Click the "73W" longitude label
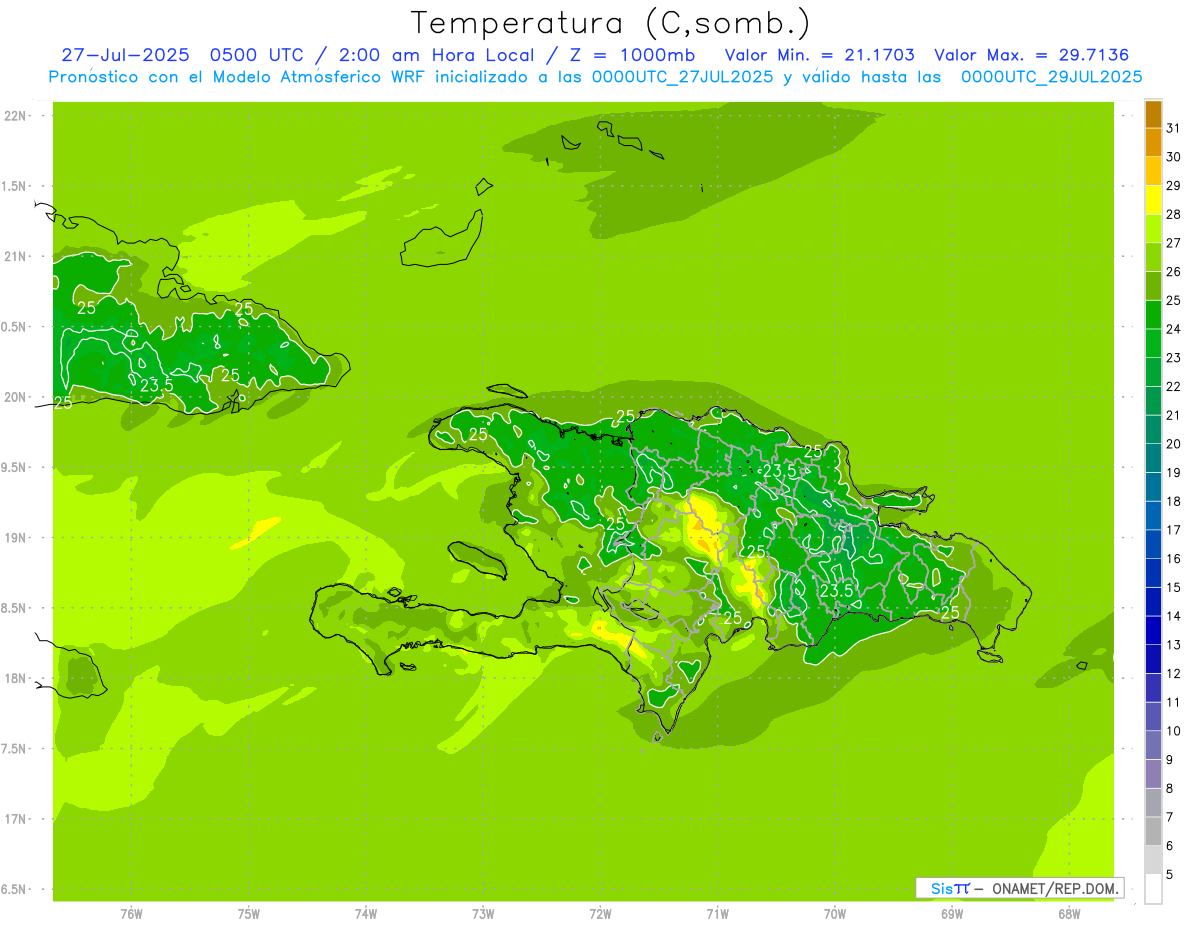The height and width of the screenshot is (927, 1200). tap(483, 913)
